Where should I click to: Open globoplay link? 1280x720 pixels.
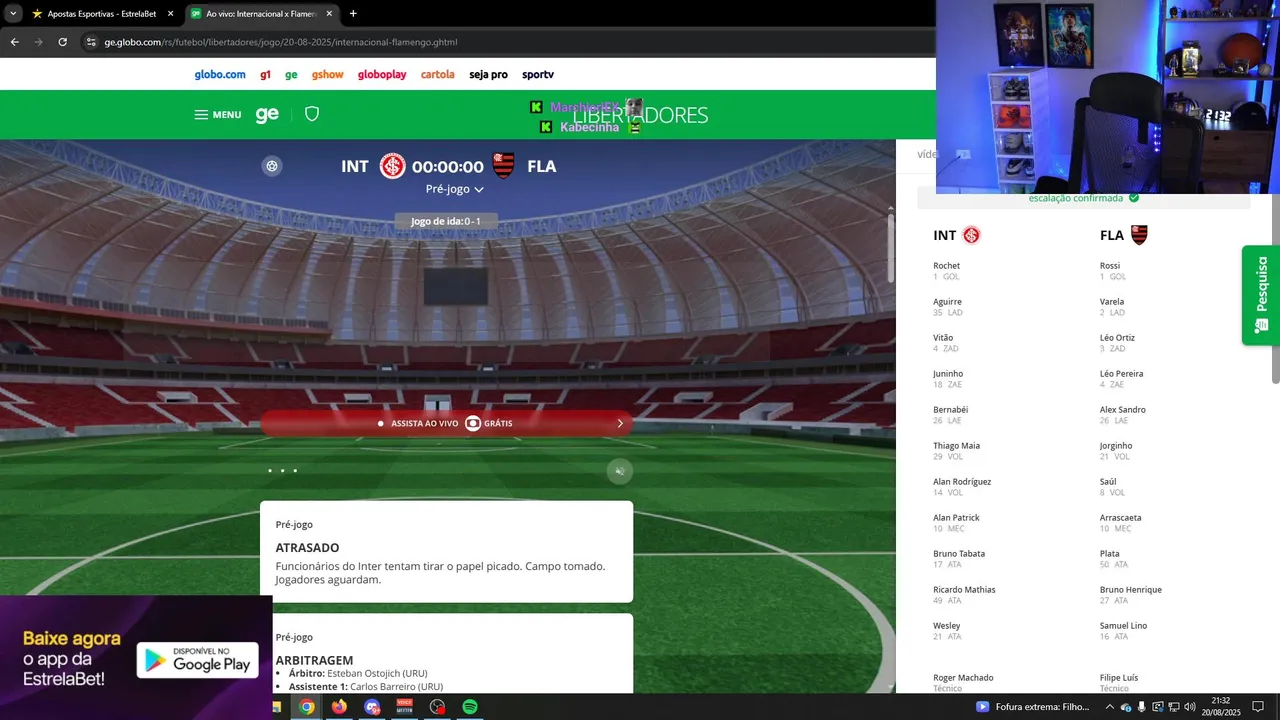click(x=382, y=75)
